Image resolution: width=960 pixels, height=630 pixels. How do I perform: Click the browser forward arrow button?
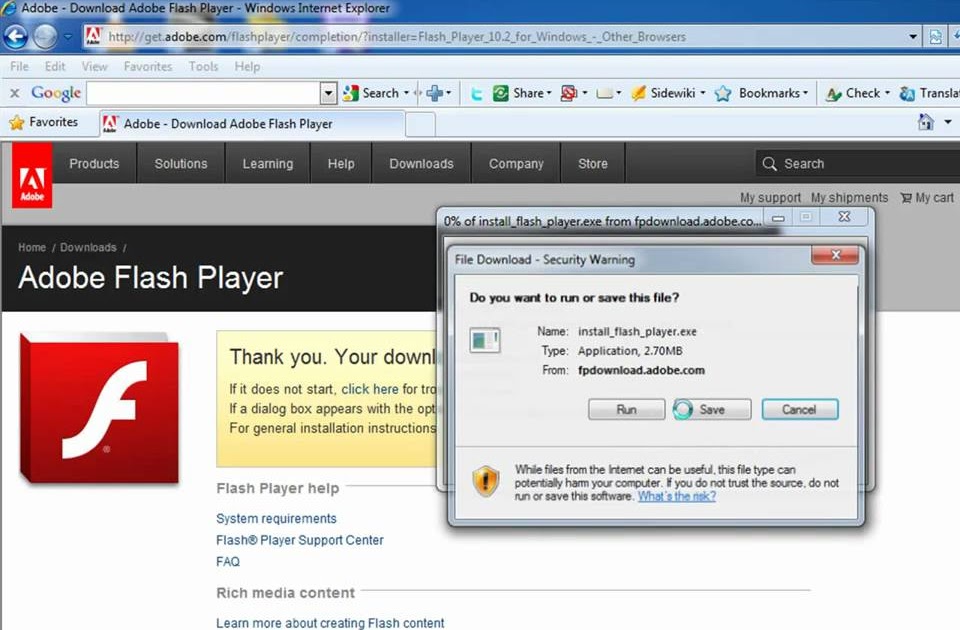(x=45, y=37)
